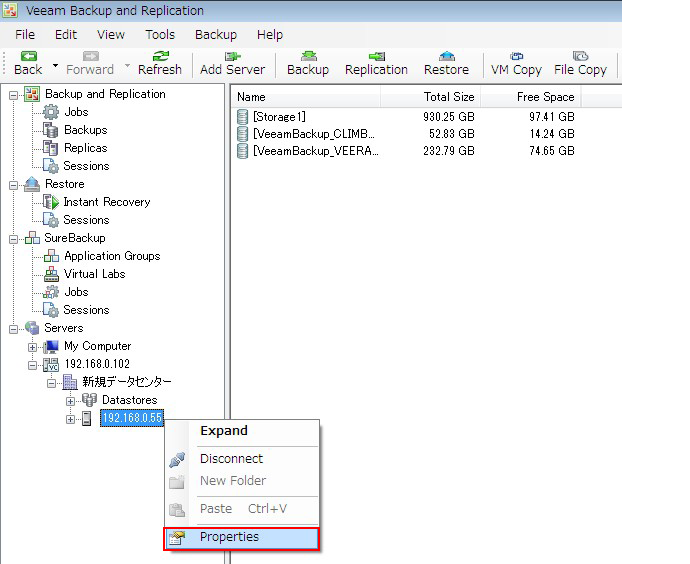
Task: Select the Servers tree item
Action: [64, 328]
